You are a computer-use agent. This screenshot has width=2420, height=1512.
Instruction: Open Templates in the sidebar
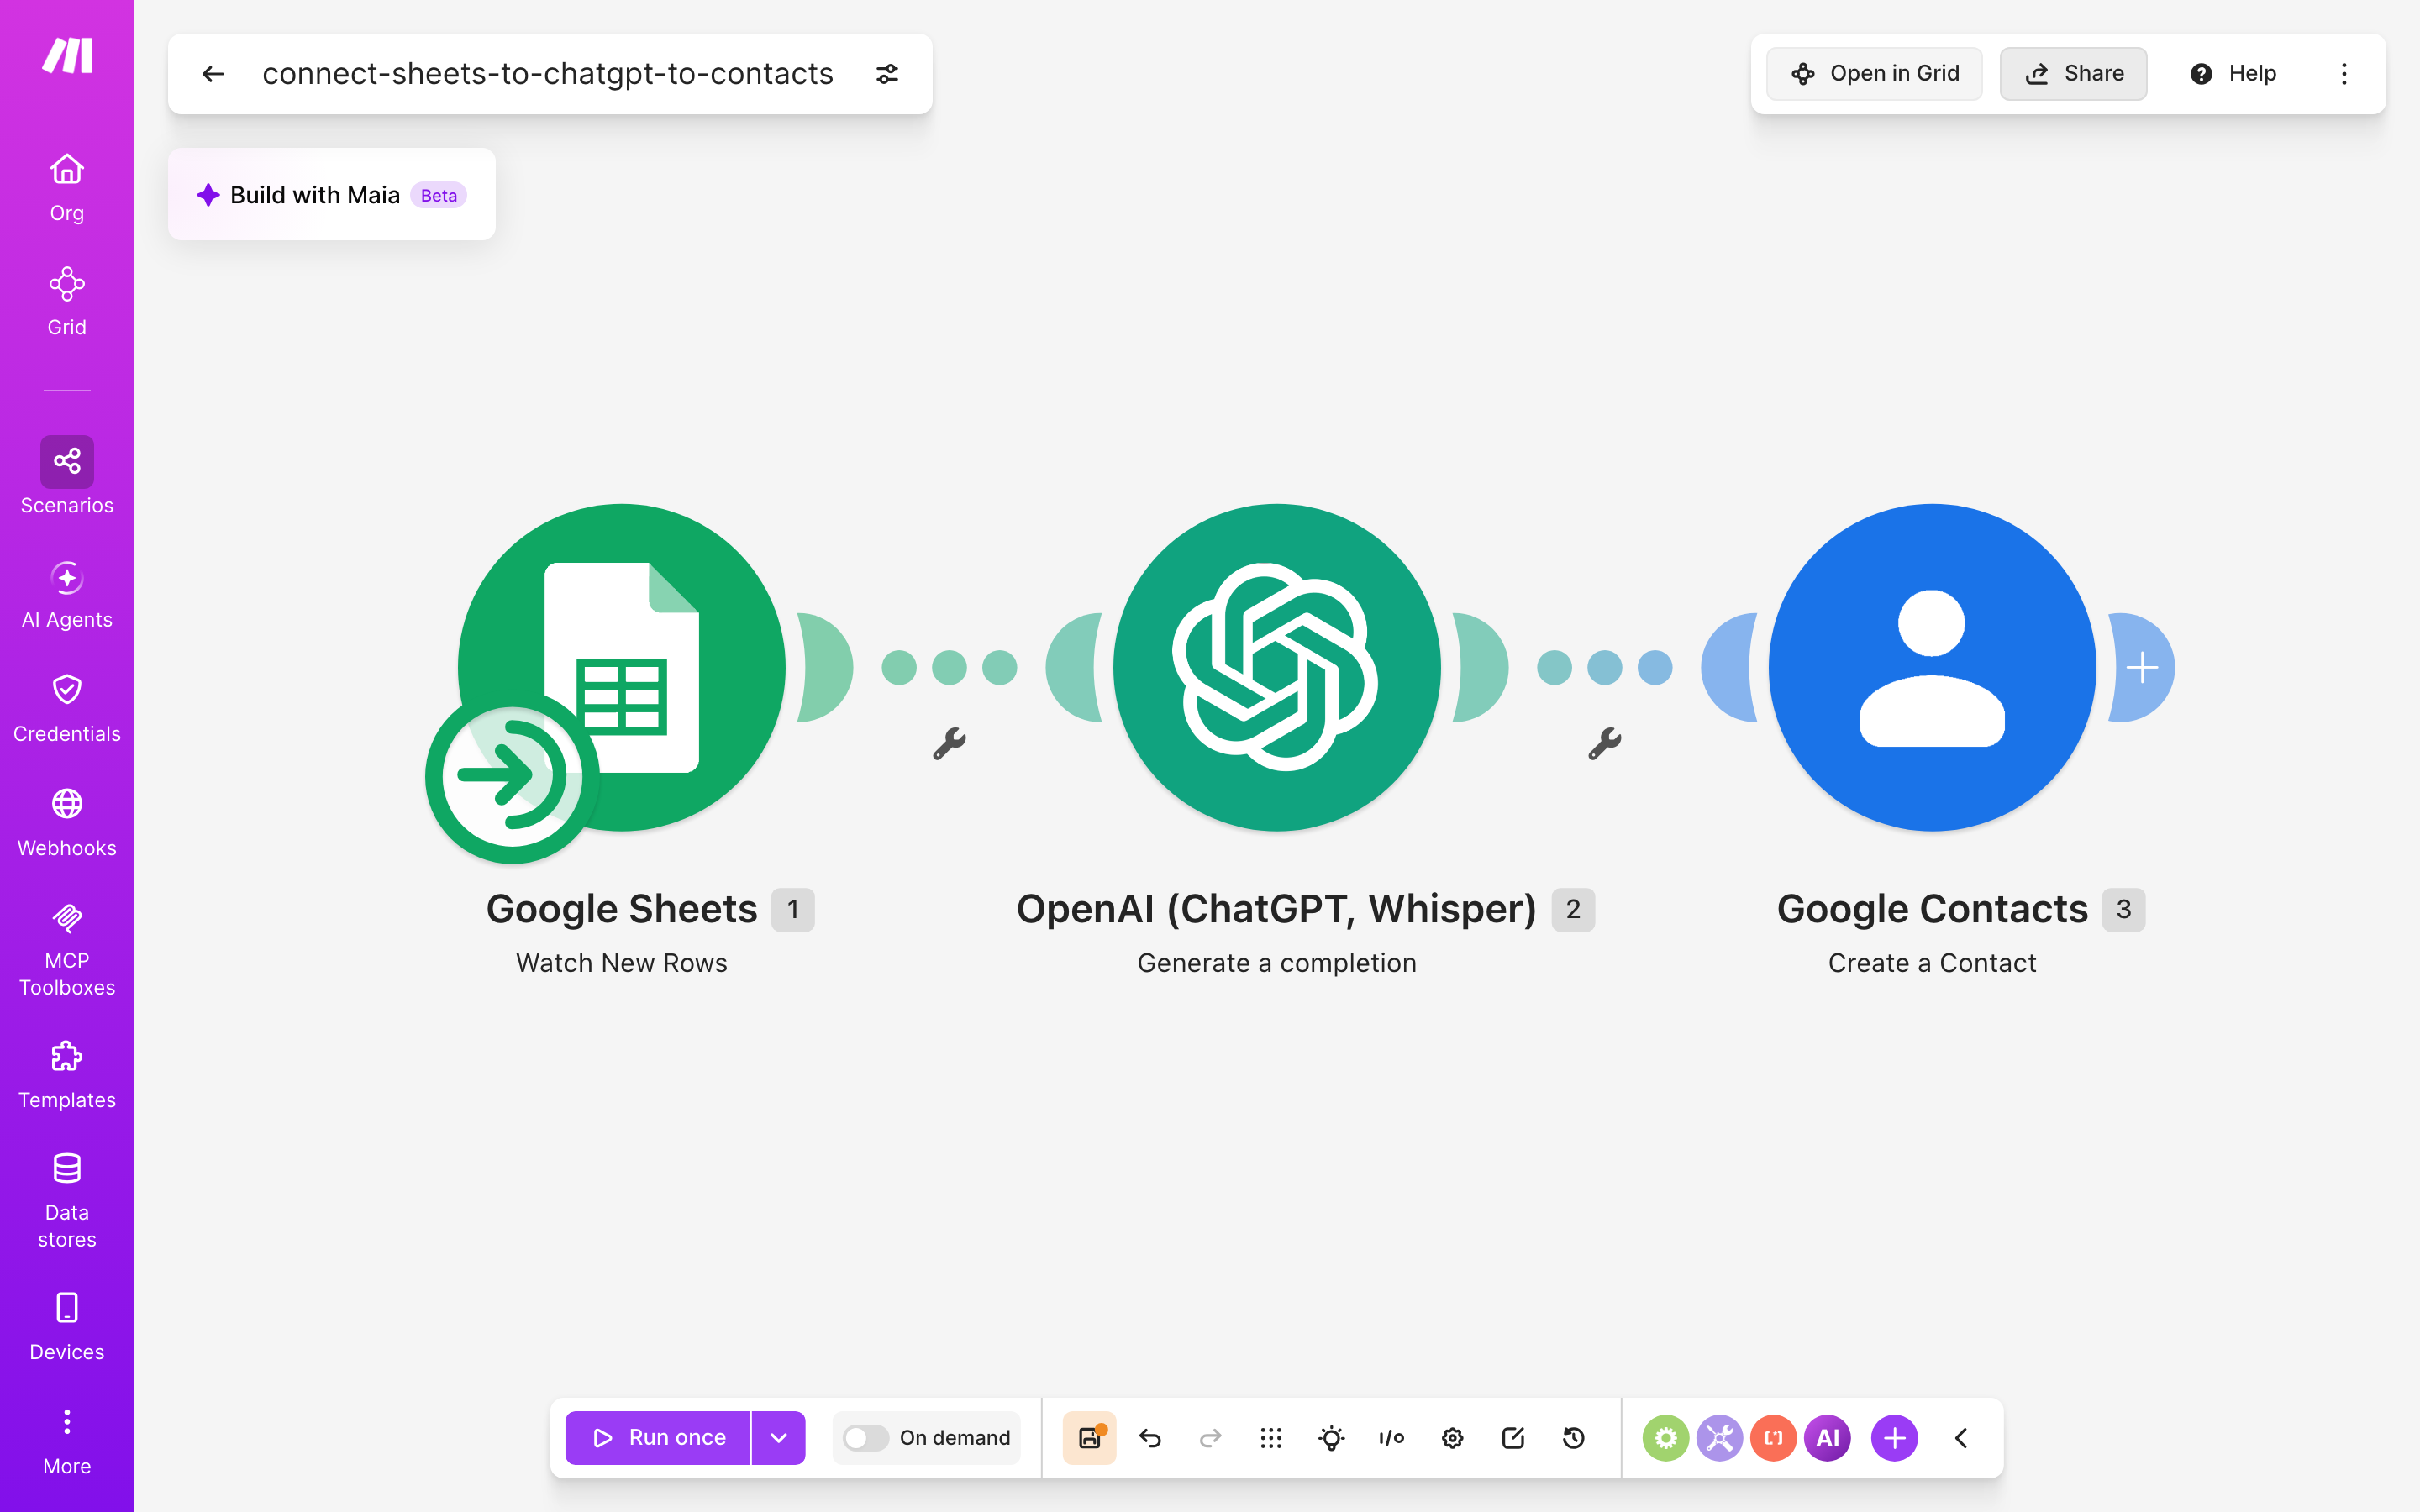[67, 1075]
